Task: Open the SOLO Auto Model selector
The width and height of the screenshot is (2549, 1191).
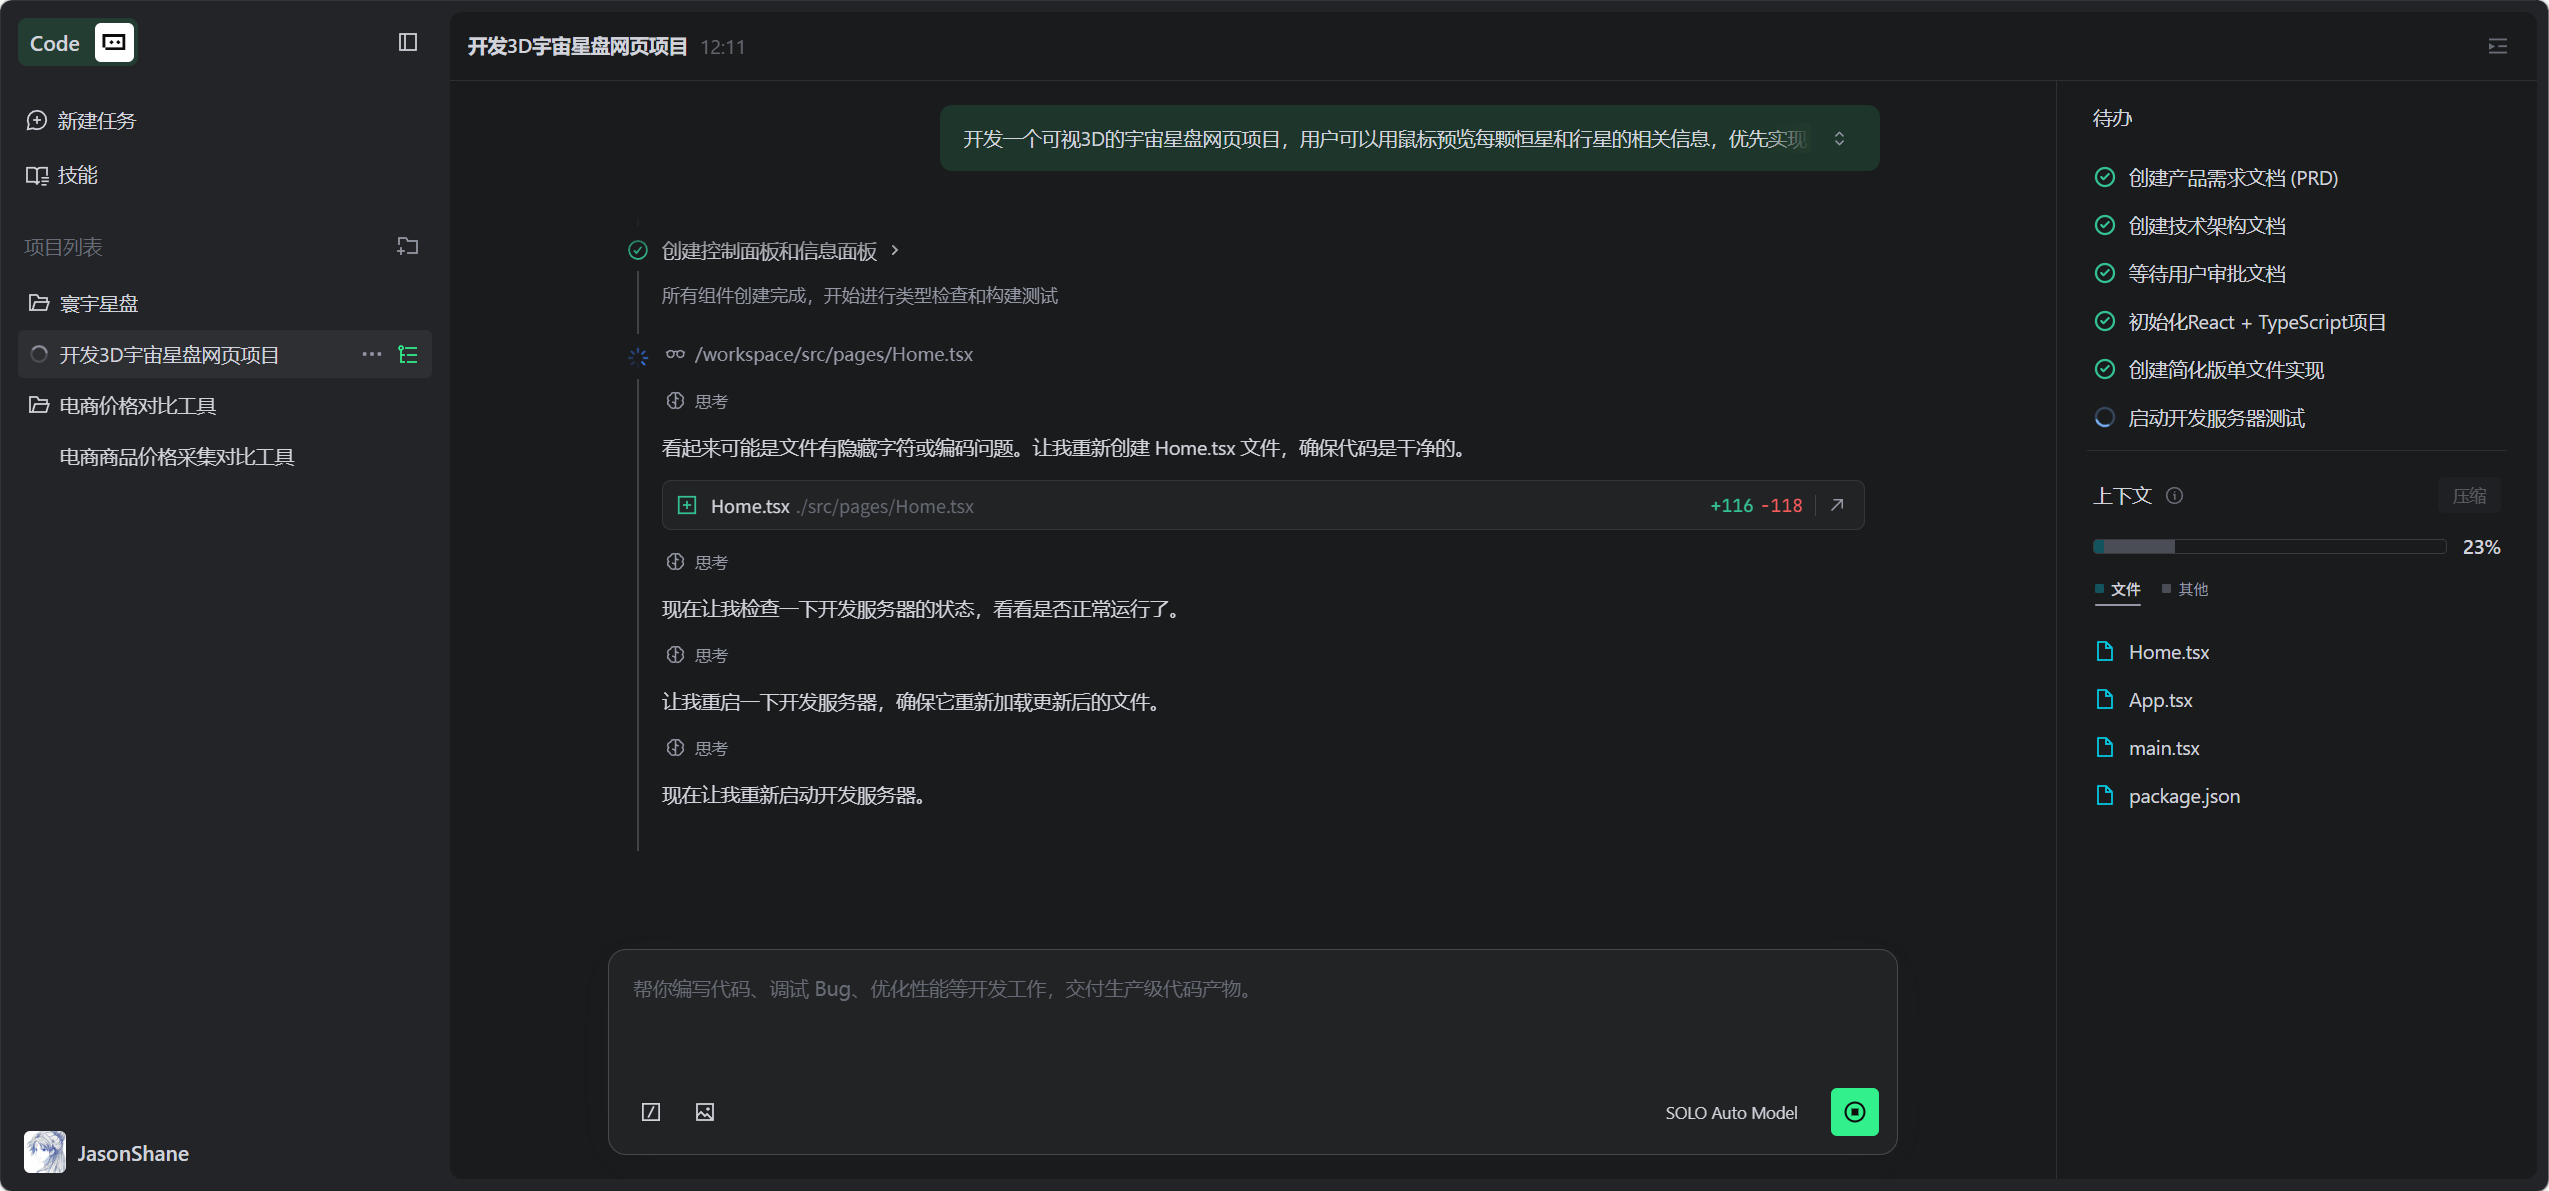Action: pyautogui.click(x=1731, y=1113)
